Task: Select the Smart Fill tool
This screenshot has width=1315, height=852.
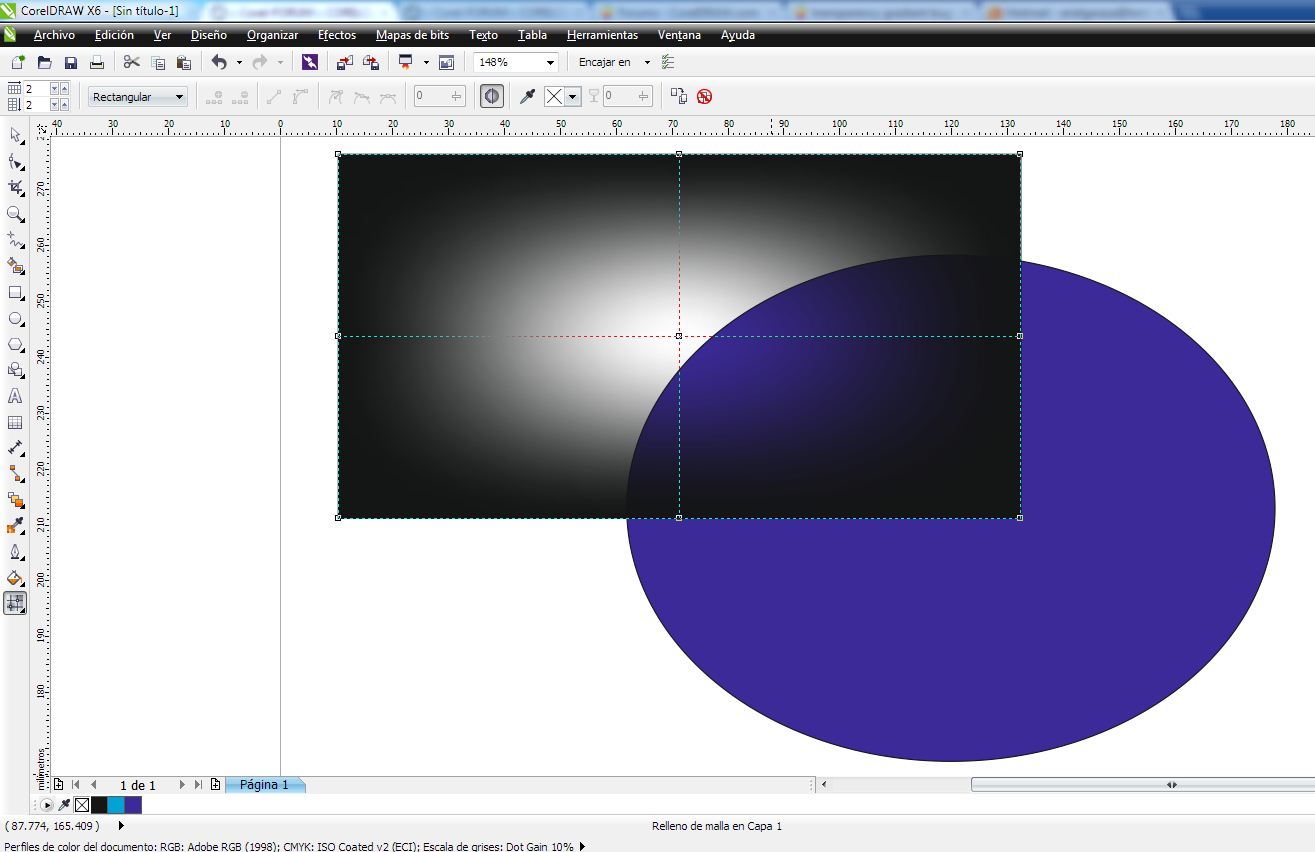Action: [15, 266]
